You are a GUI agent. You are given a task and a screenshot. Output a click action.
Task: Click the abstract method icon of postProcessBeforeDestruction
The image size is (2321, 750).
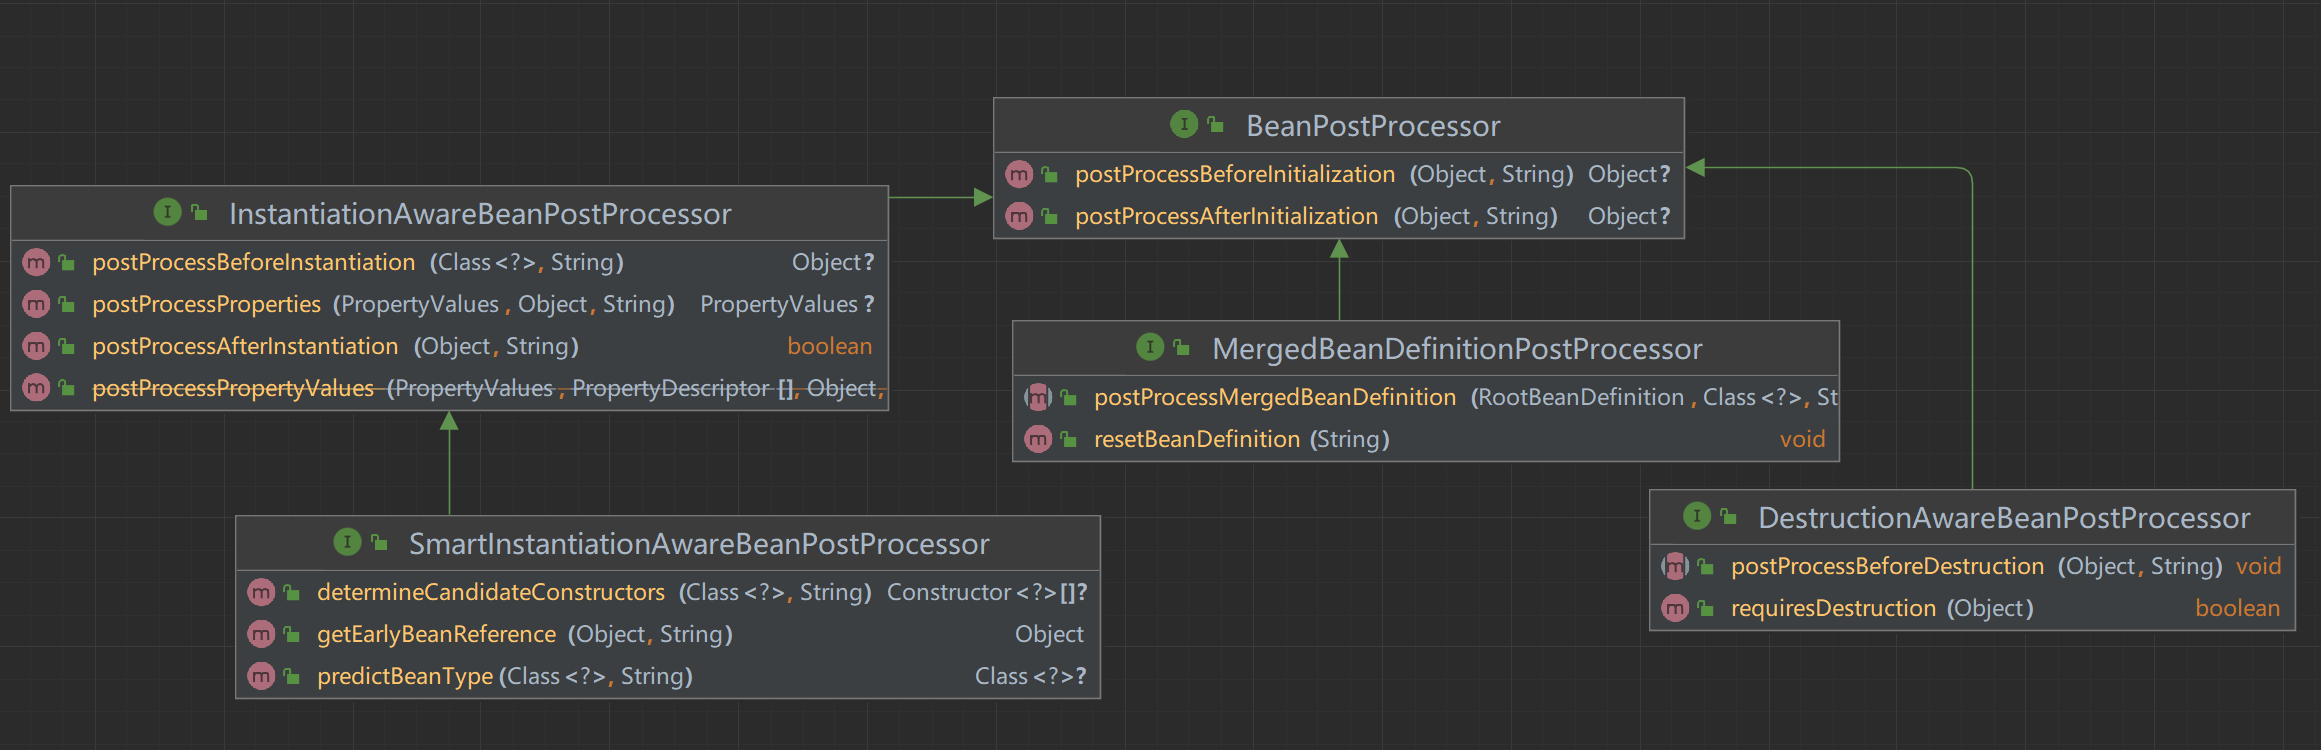click(x=1675, y=566)
